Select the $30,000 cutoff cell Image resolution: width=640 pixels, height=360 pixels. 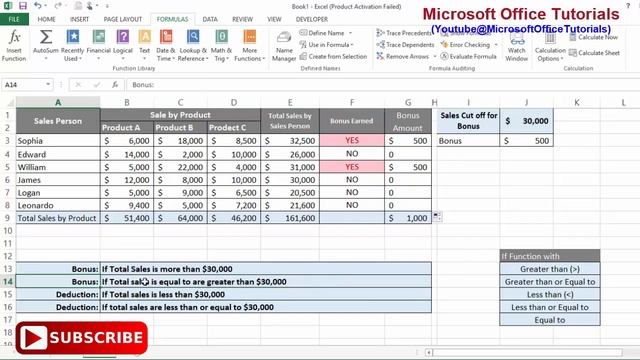click(527, 121)
